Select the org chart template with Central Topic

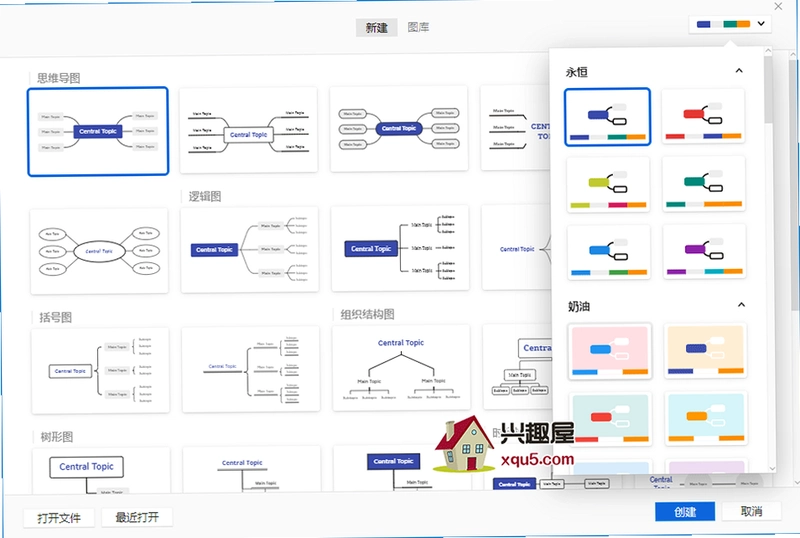401,368
